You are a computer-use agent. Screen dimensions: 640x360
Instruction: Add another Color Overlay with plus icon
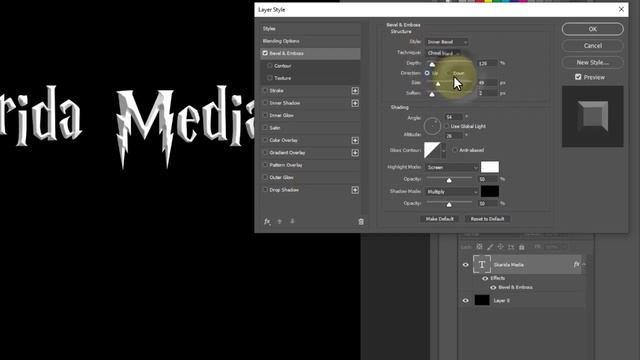(355, 140)
